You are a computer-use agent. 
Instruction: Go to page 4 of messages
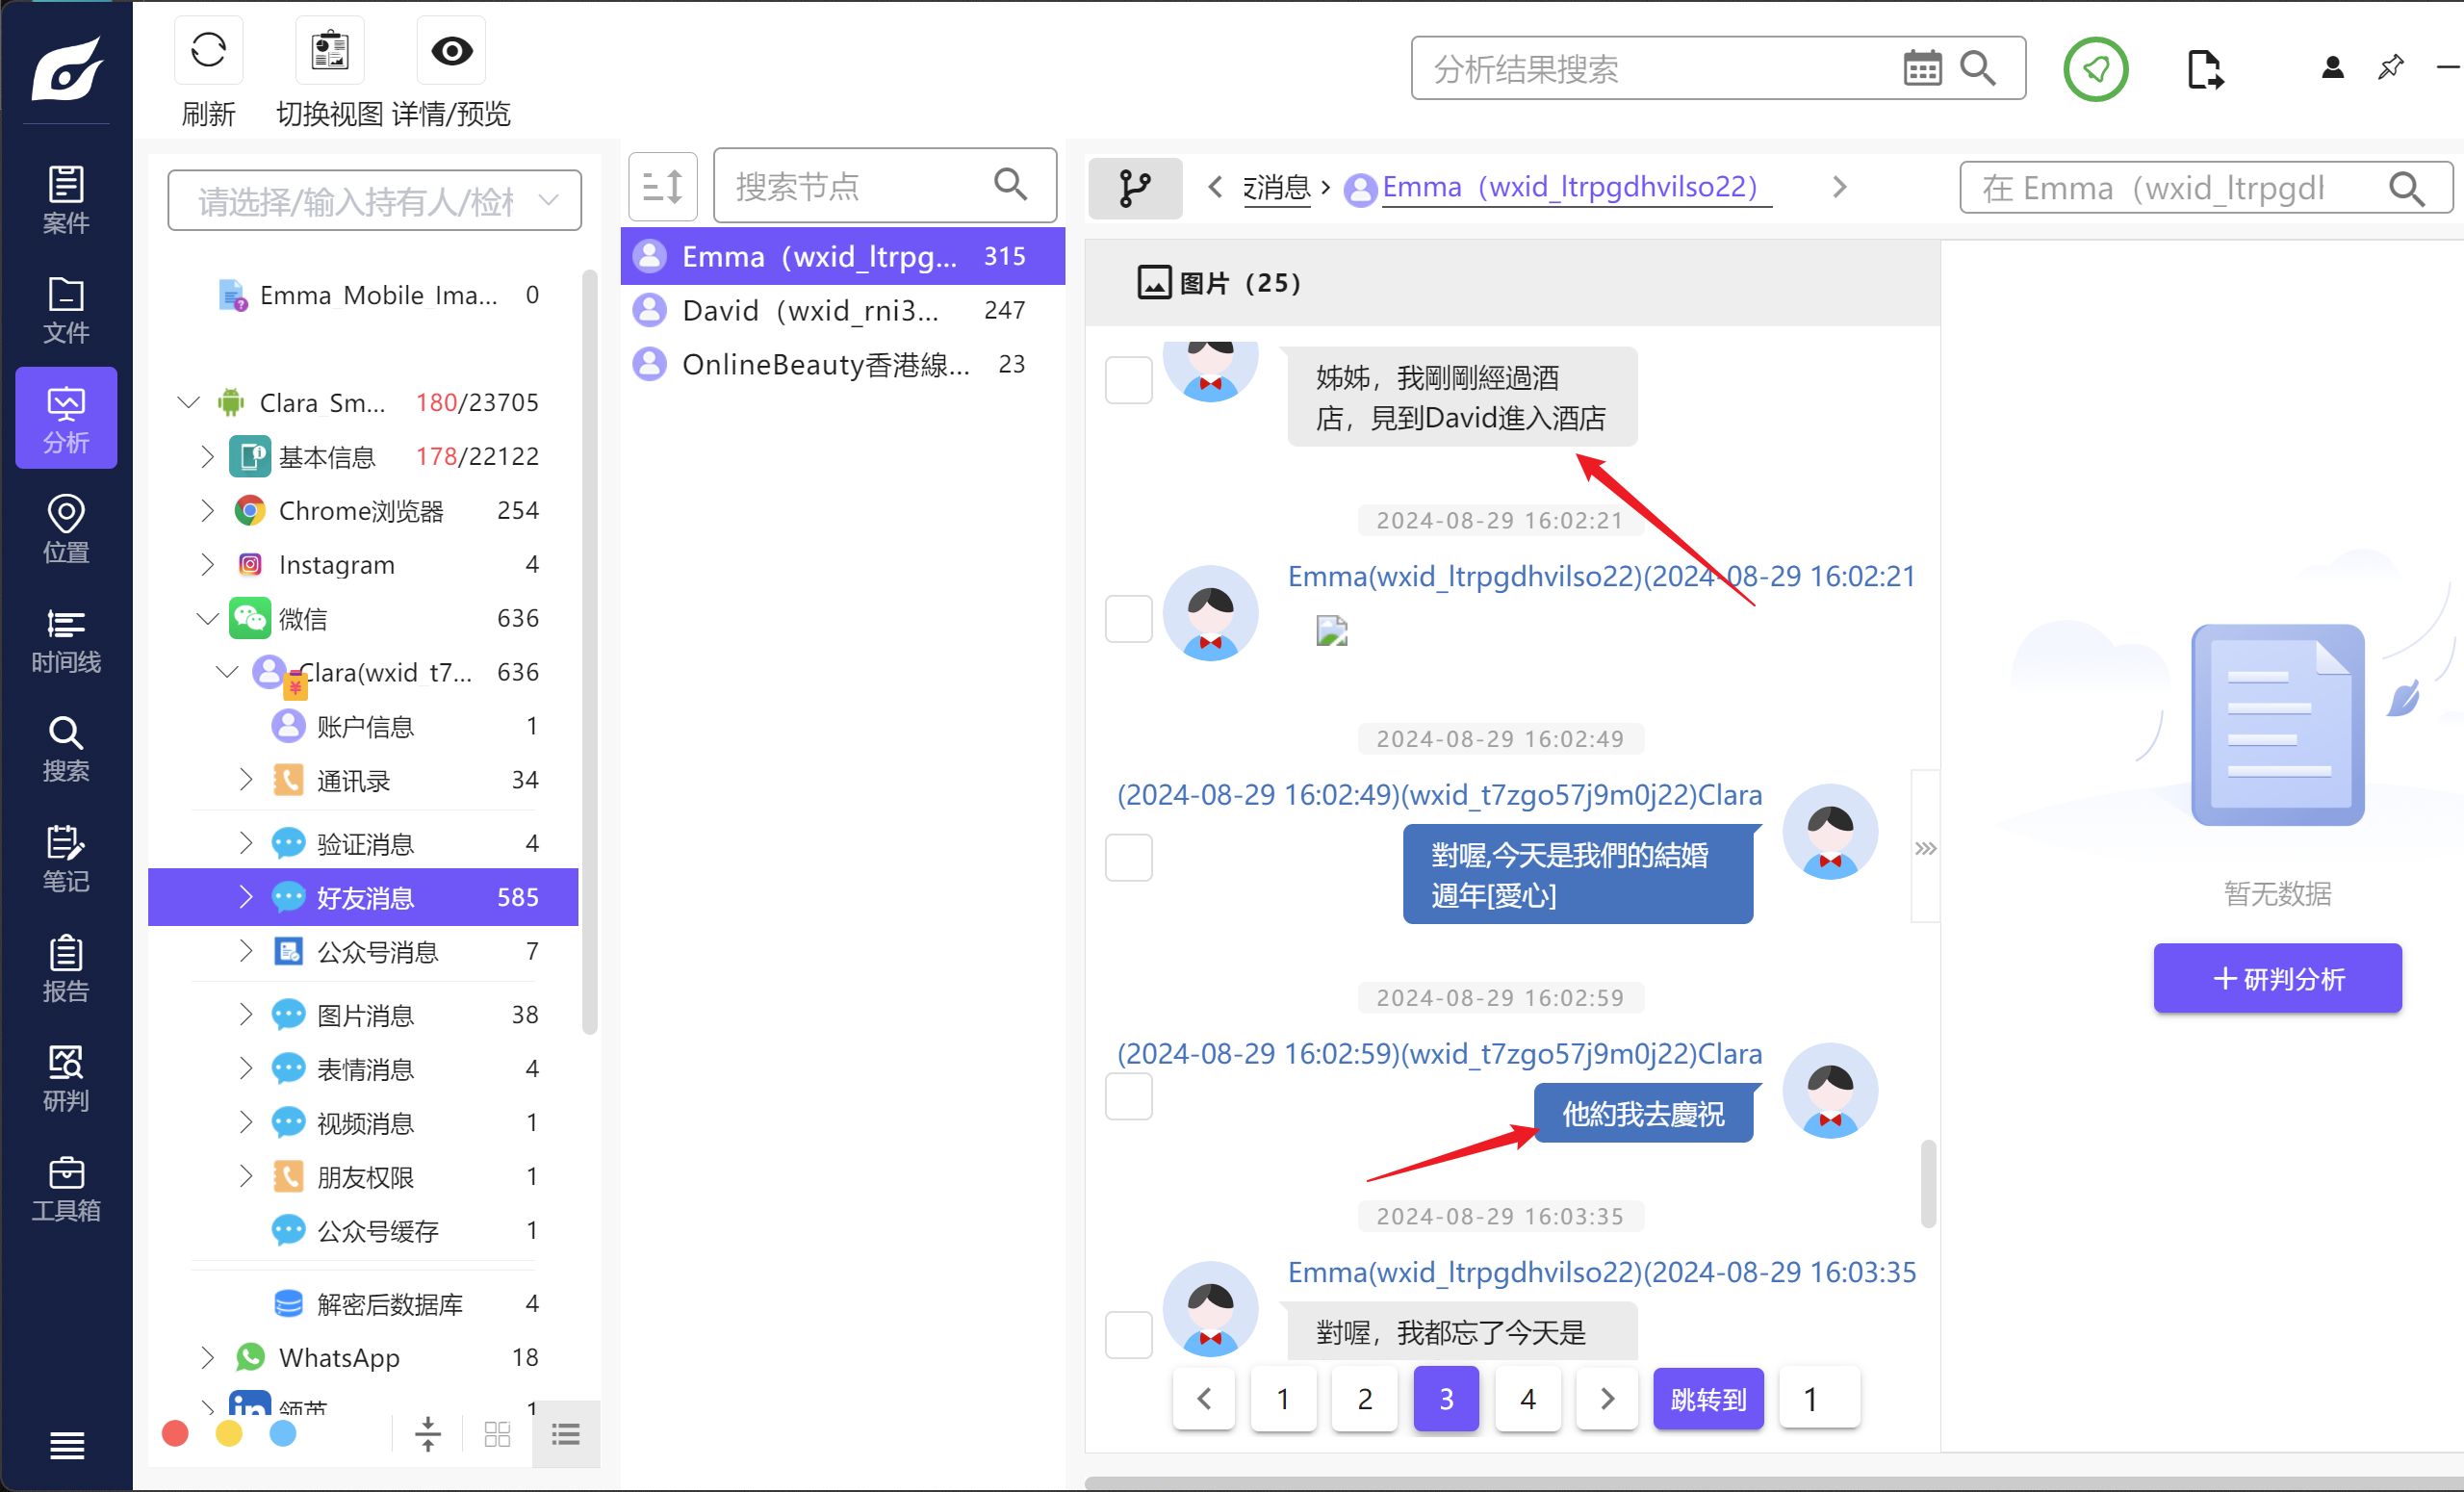pos(1527,1398)
